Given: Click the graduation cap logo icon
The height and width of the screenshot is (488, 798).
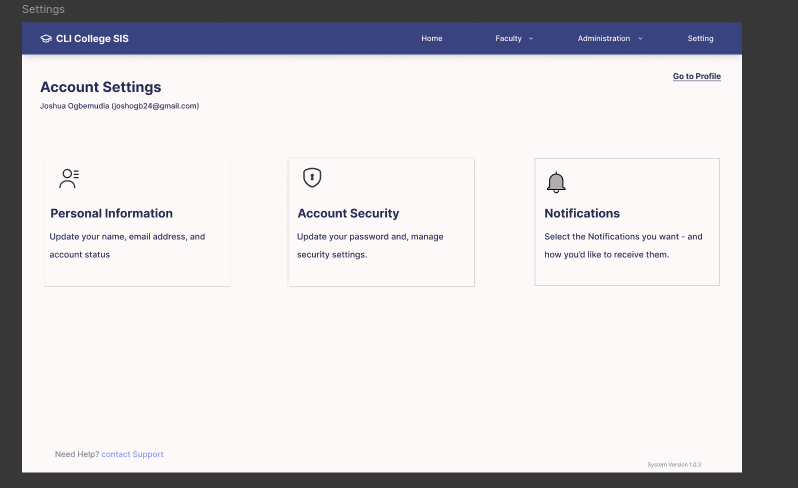Looking at the screenshot, I should coord(46,39).
